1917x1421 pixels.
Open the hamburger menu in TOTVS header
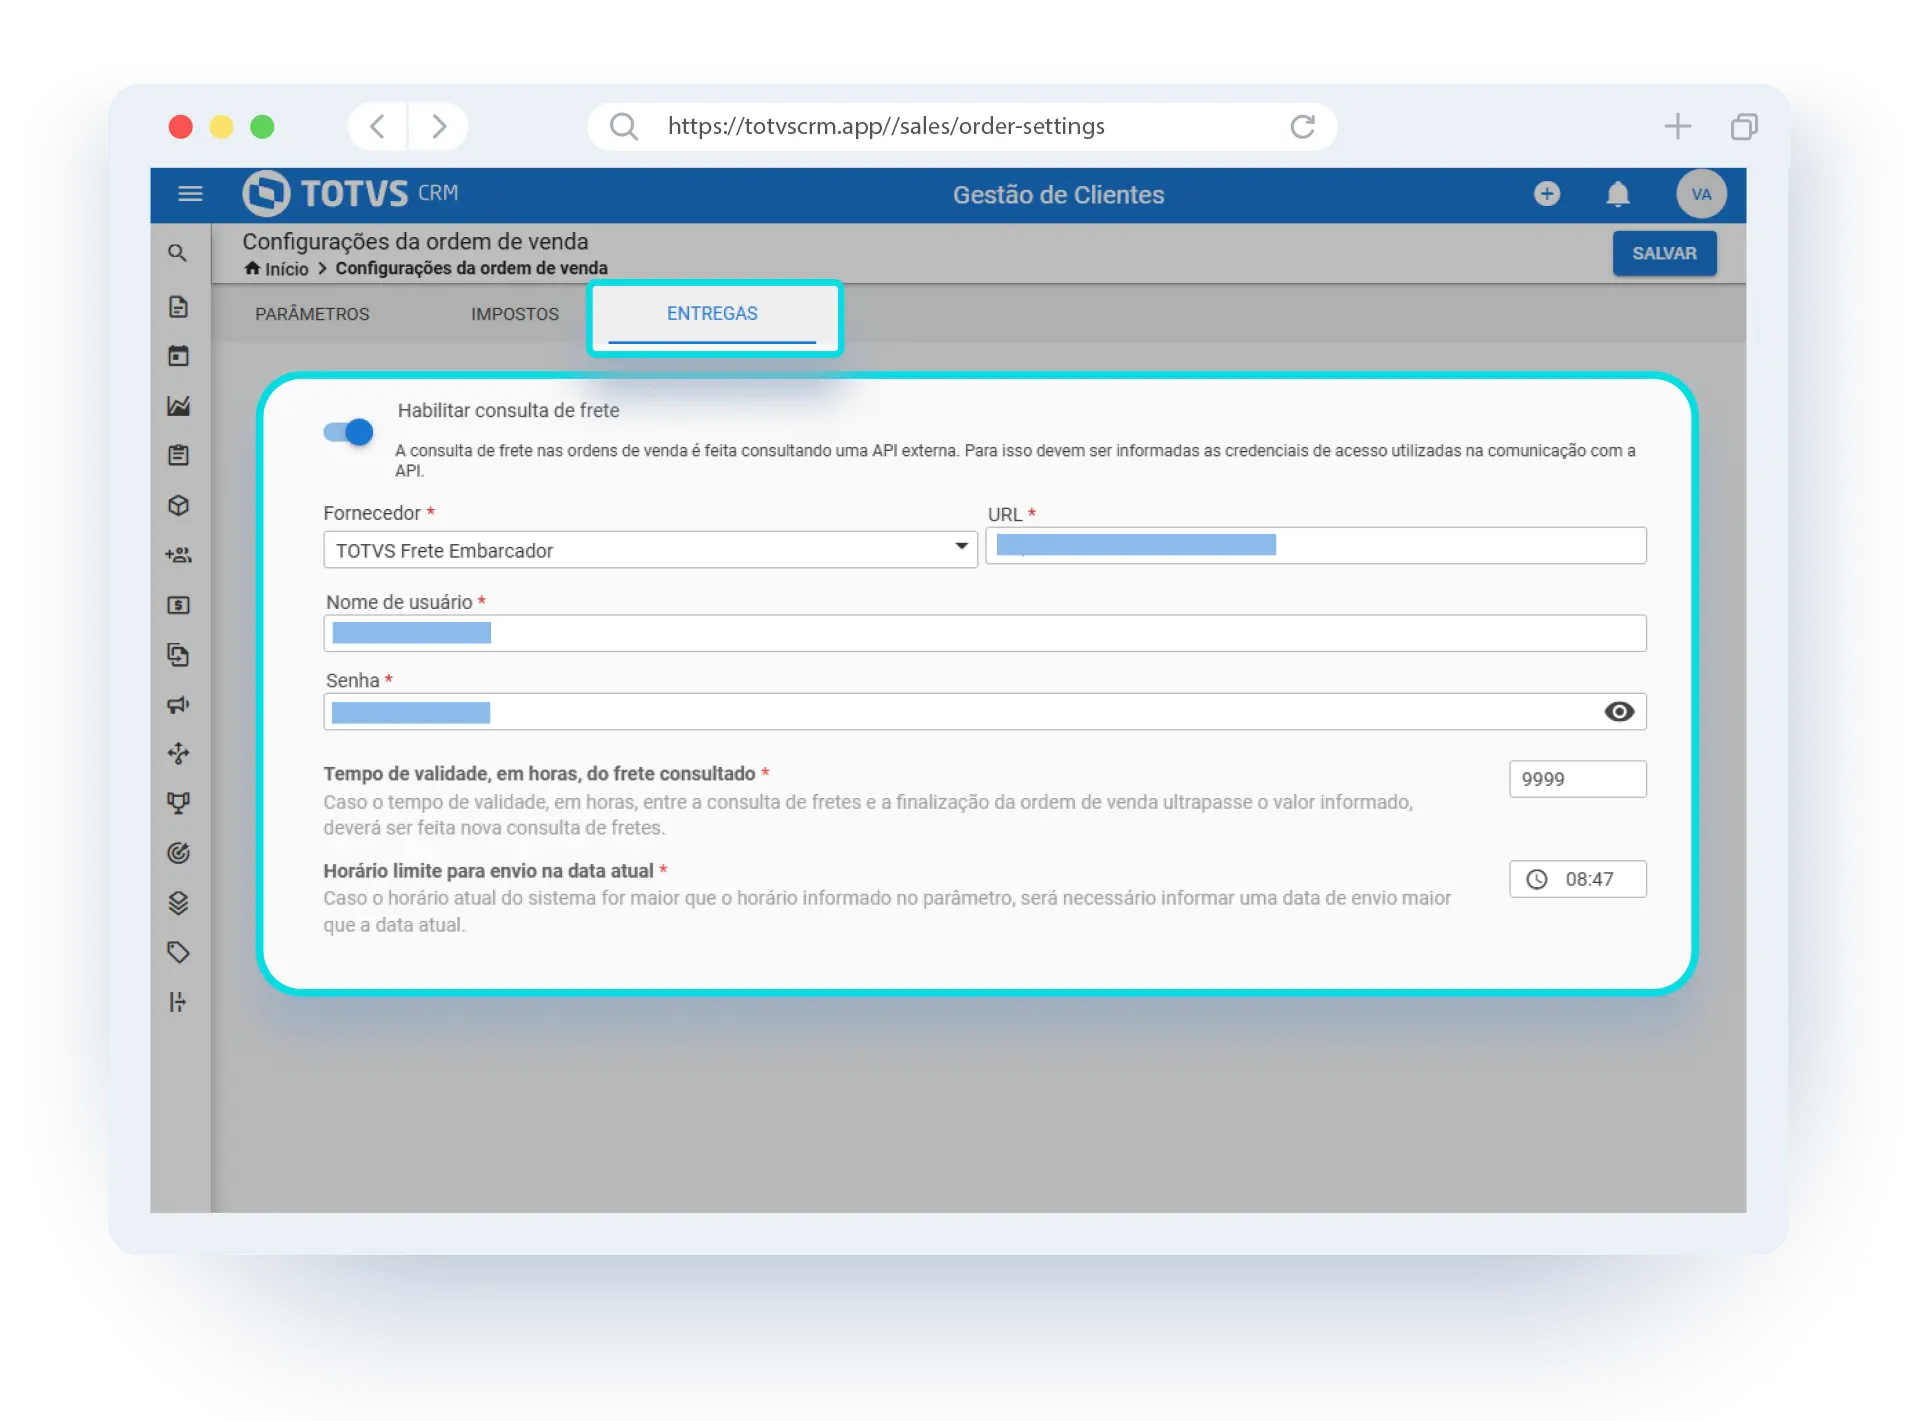[x=190, y=194]
